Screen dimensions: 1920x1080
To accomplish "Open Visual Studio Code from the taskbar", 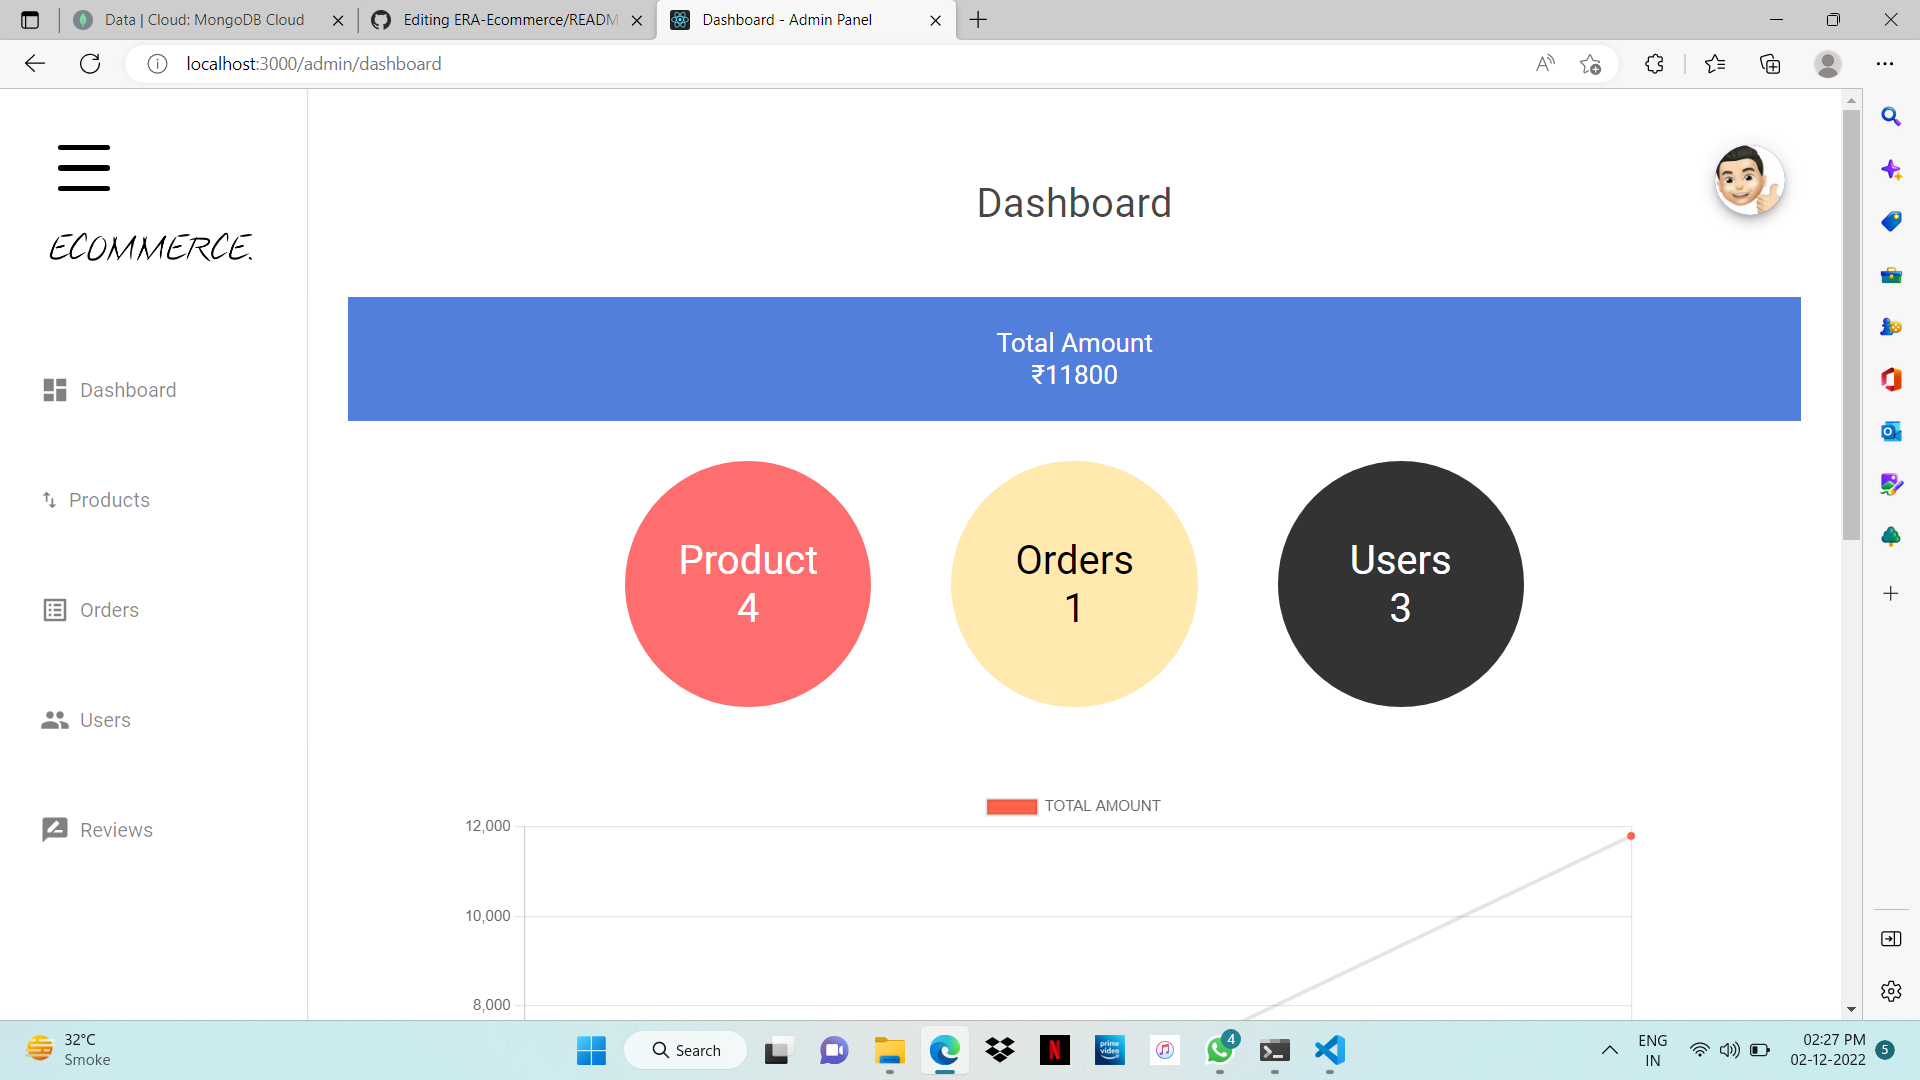I will point(1329,1051).
